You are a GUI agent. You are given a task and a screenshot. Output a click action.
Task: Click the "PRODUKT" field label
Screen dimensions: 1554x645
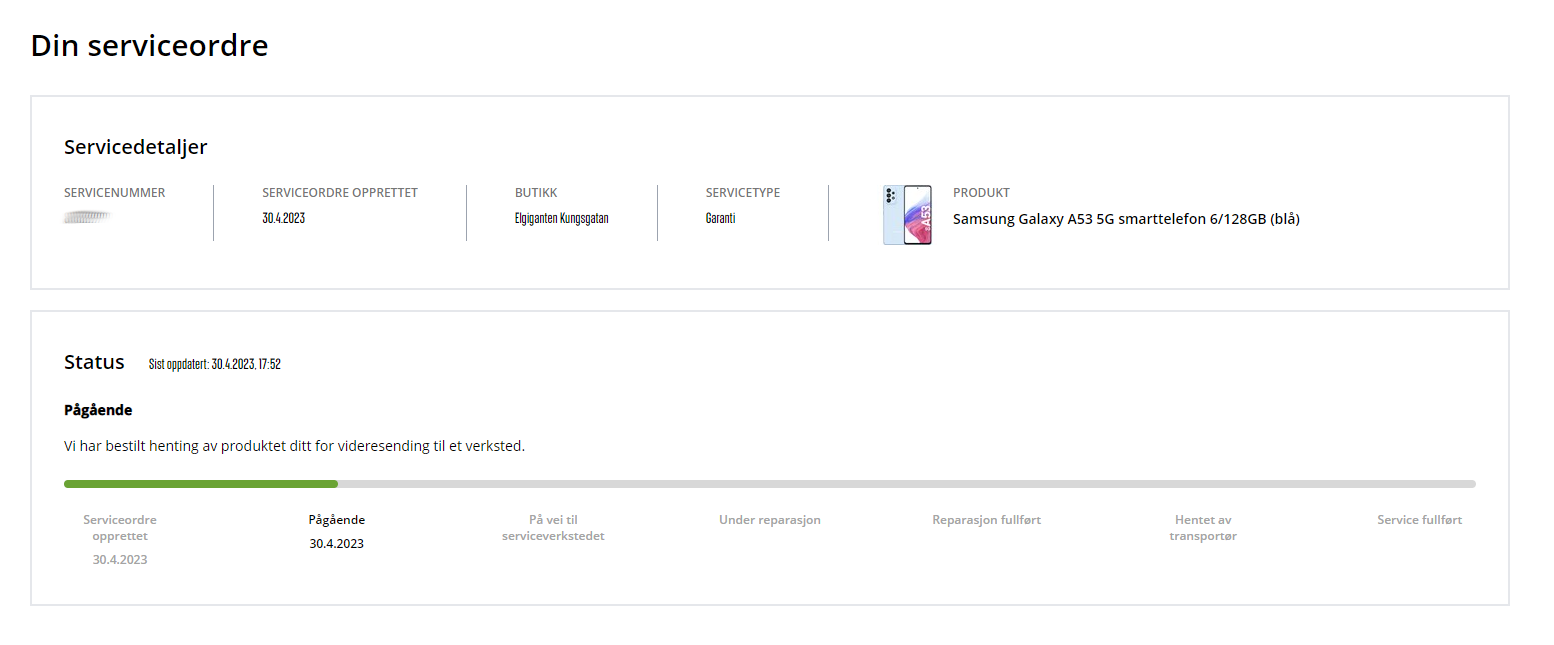(982, 193)
